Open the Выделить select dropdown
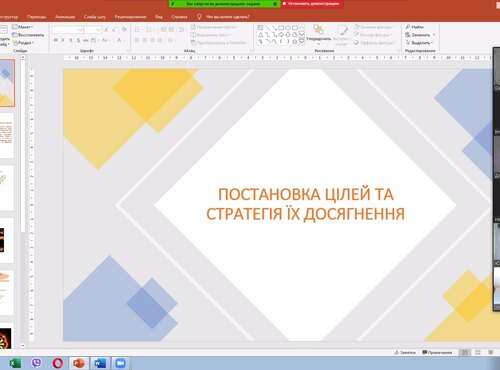 (419, 43)
